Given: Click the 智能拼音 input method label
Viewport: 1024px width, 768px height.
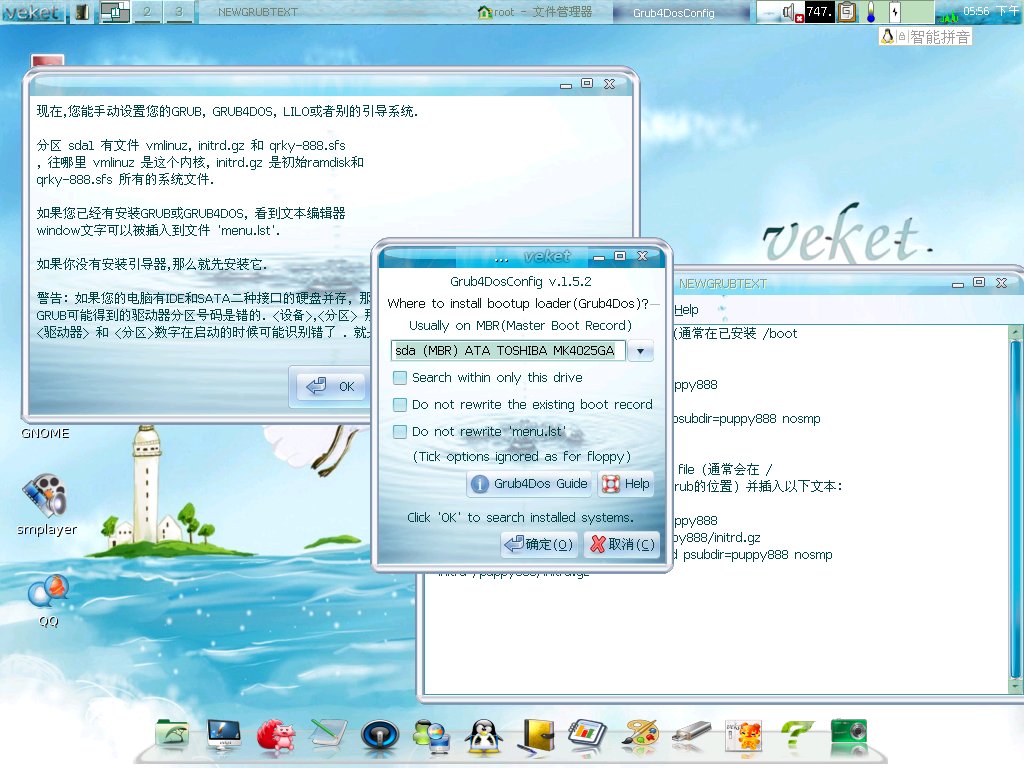Looking at the screenshot, I should pyautogui.click(x=940, y=37).
